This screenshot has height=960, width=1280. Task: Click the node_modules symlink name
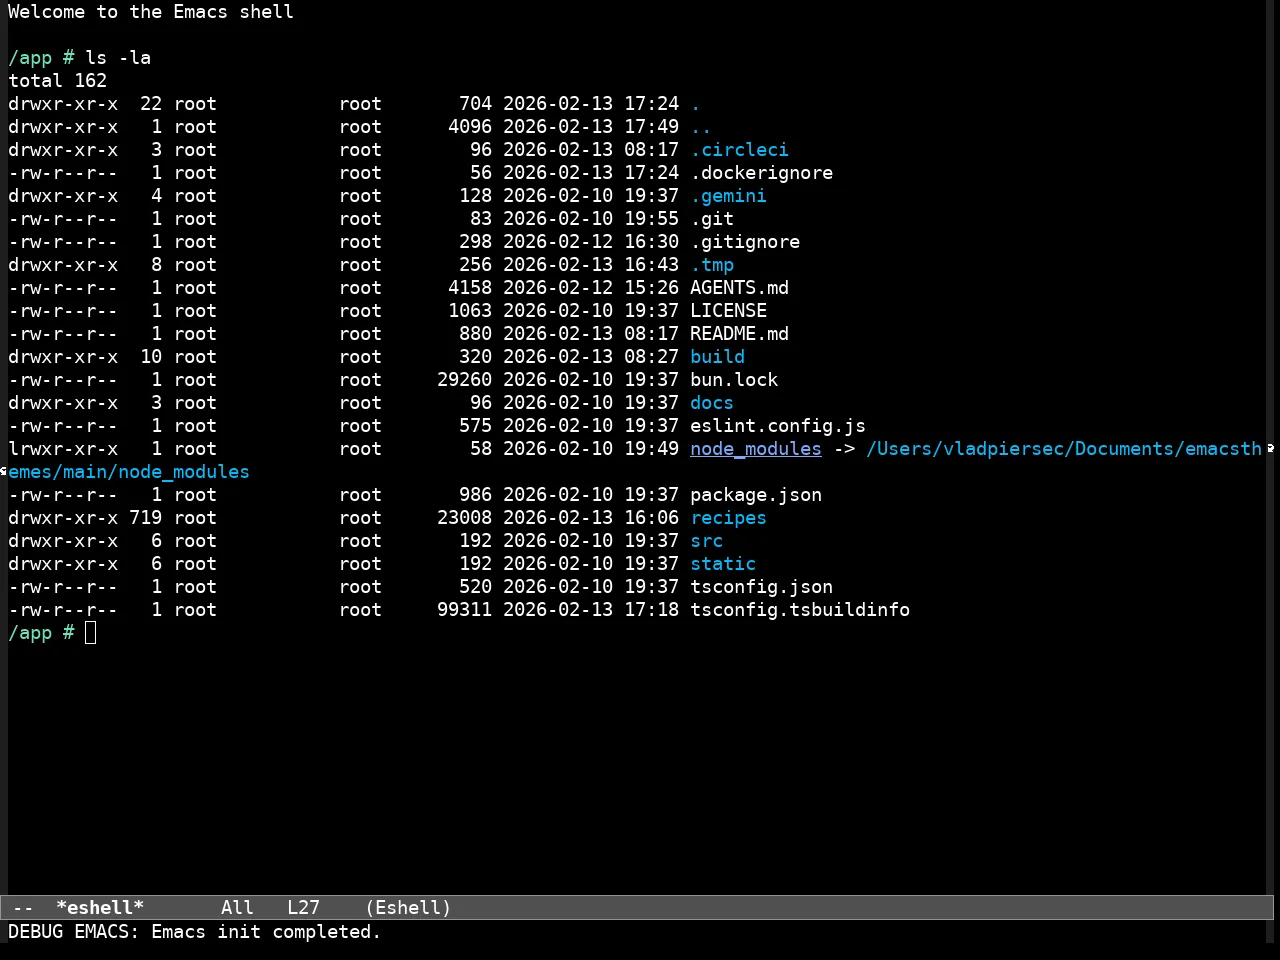[756, 449]
